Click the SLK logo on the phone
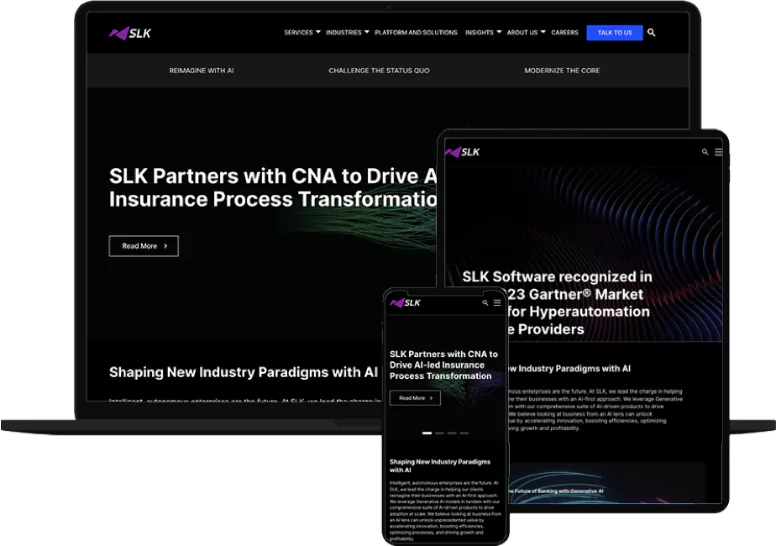This screenshot has width=776, height=546. 406,303
